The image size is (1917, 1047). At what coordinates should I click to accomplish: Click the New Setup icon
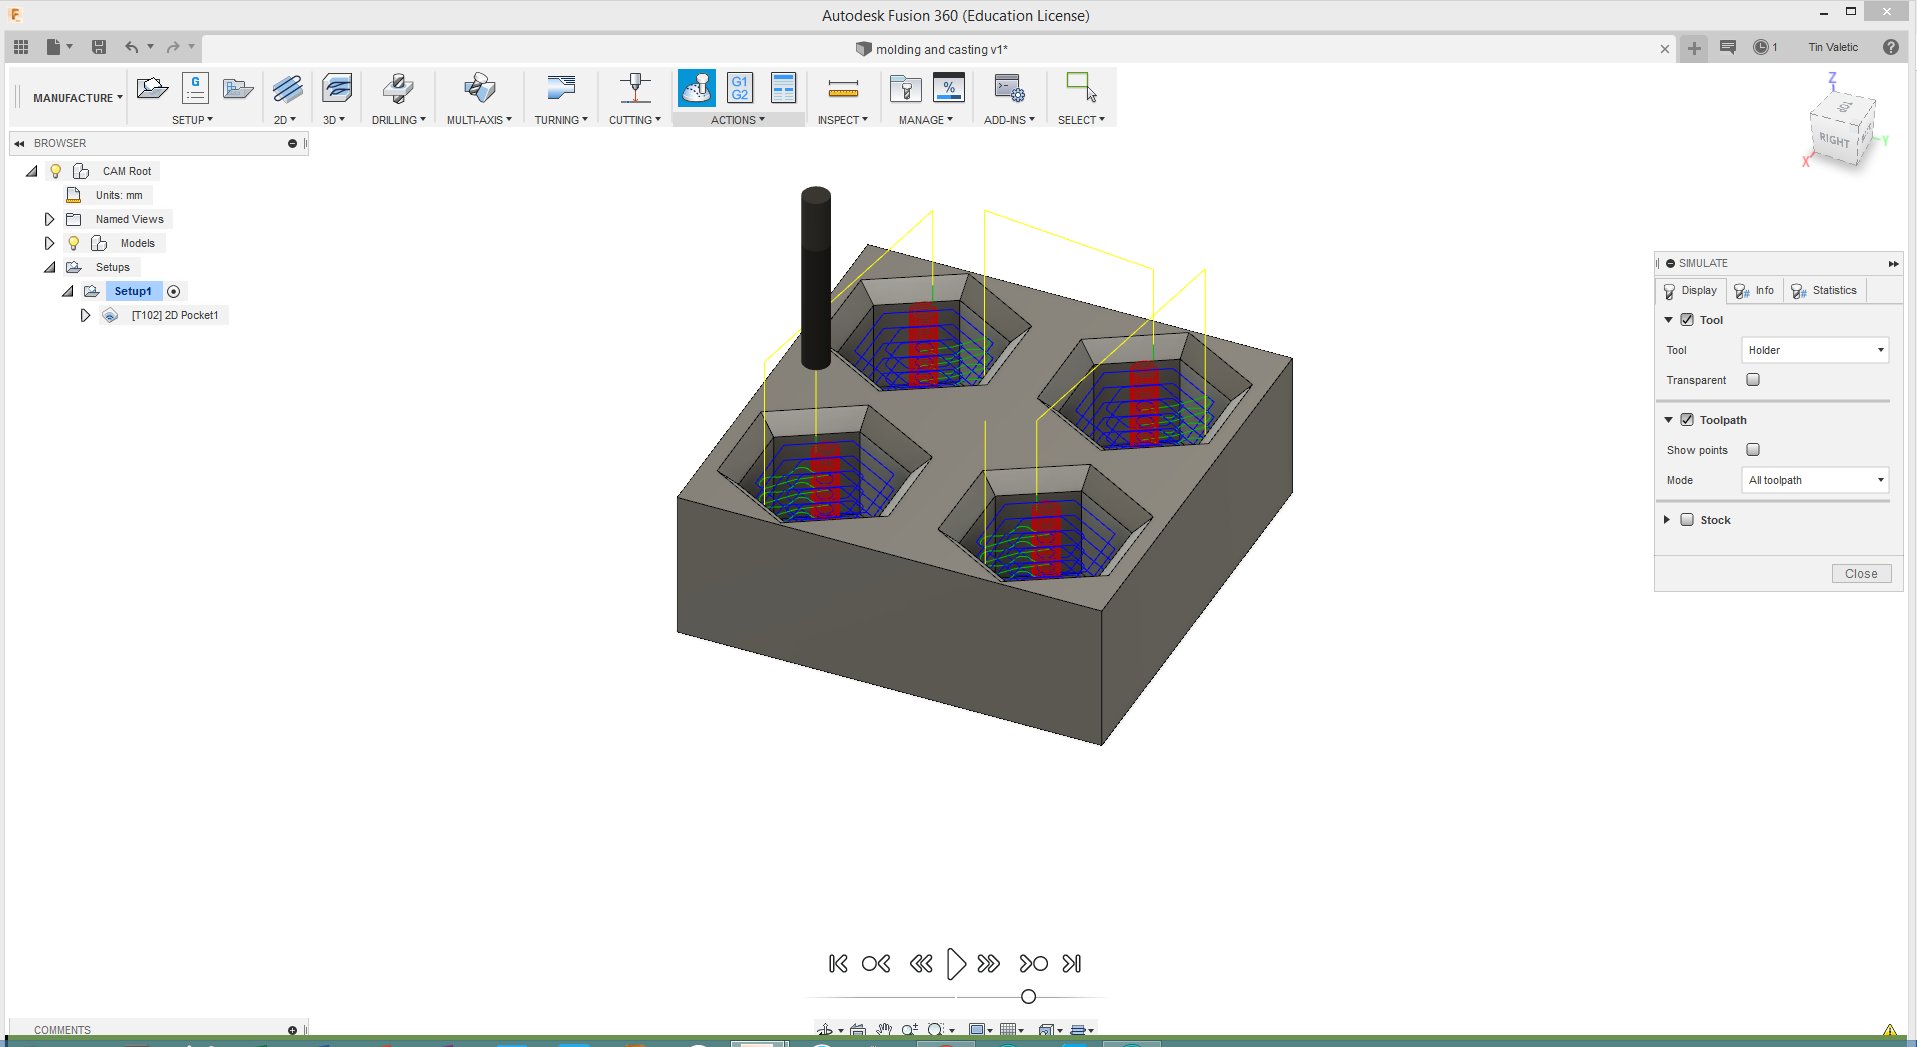click(x=152, y=88)
